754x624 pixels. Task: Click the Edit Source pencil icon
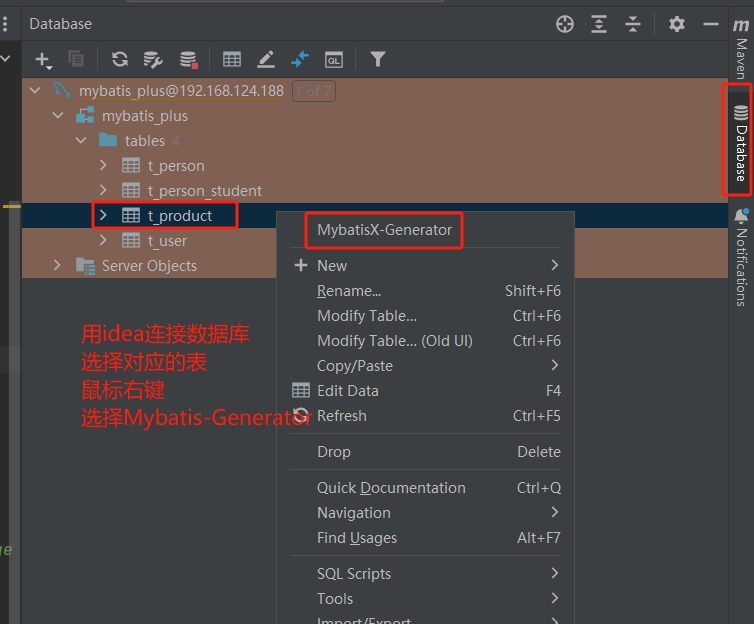[x=266, y=59]
